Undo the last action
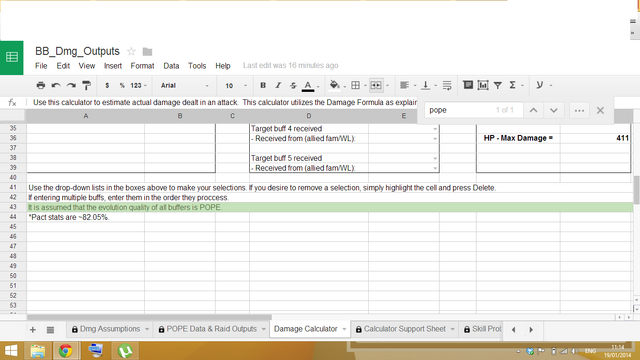Viewport: 640px width, 360px height. [x=56, y=85]
